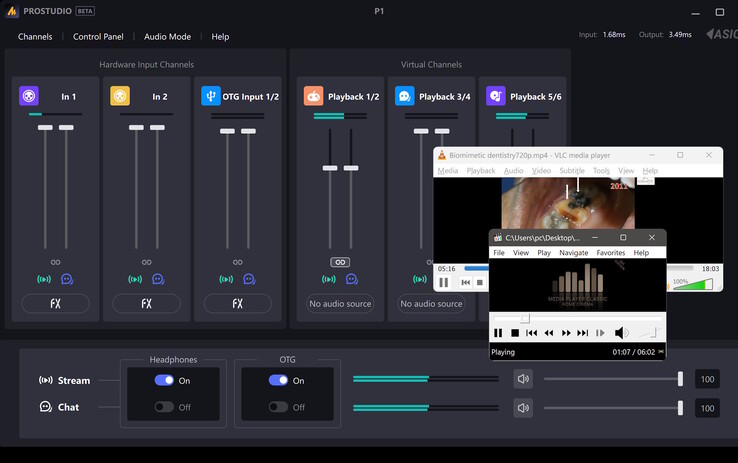The image size is (738, 463).
Task: Toggle stream routing on Playback 3/4
Action: [420, 279]
